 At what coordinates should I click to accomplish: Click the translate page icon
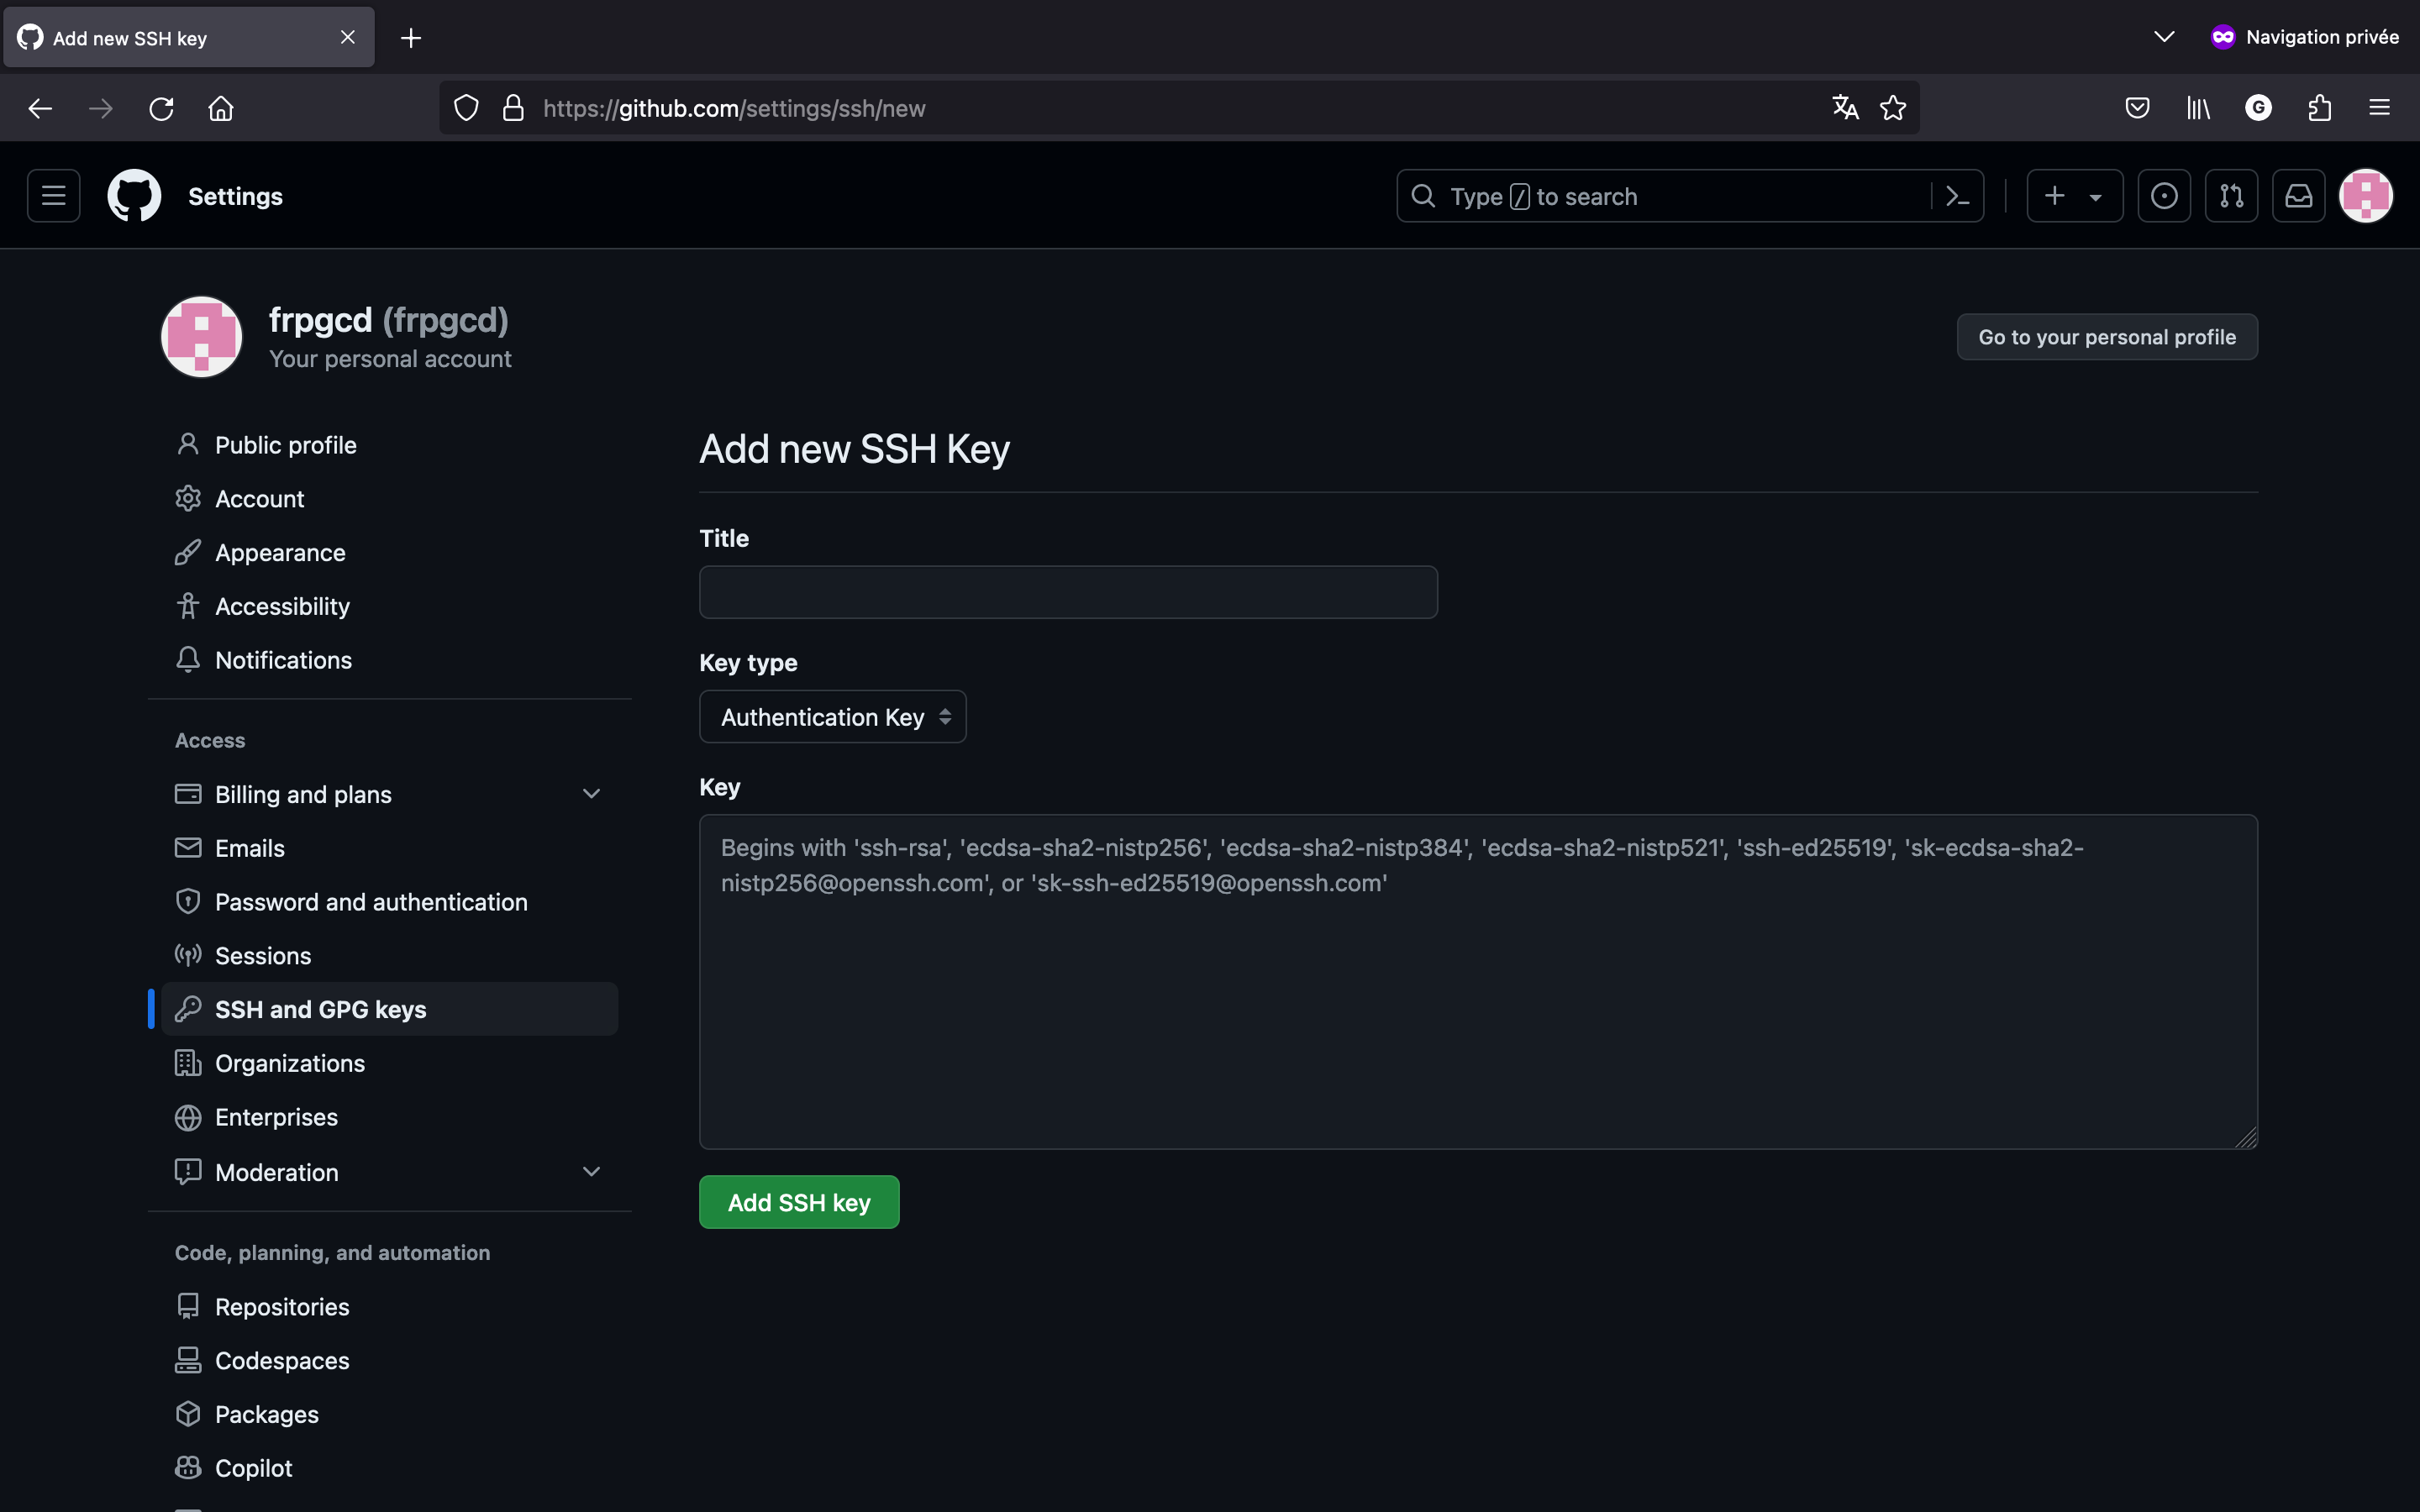pyautogui.click(x=1845, y=108)
